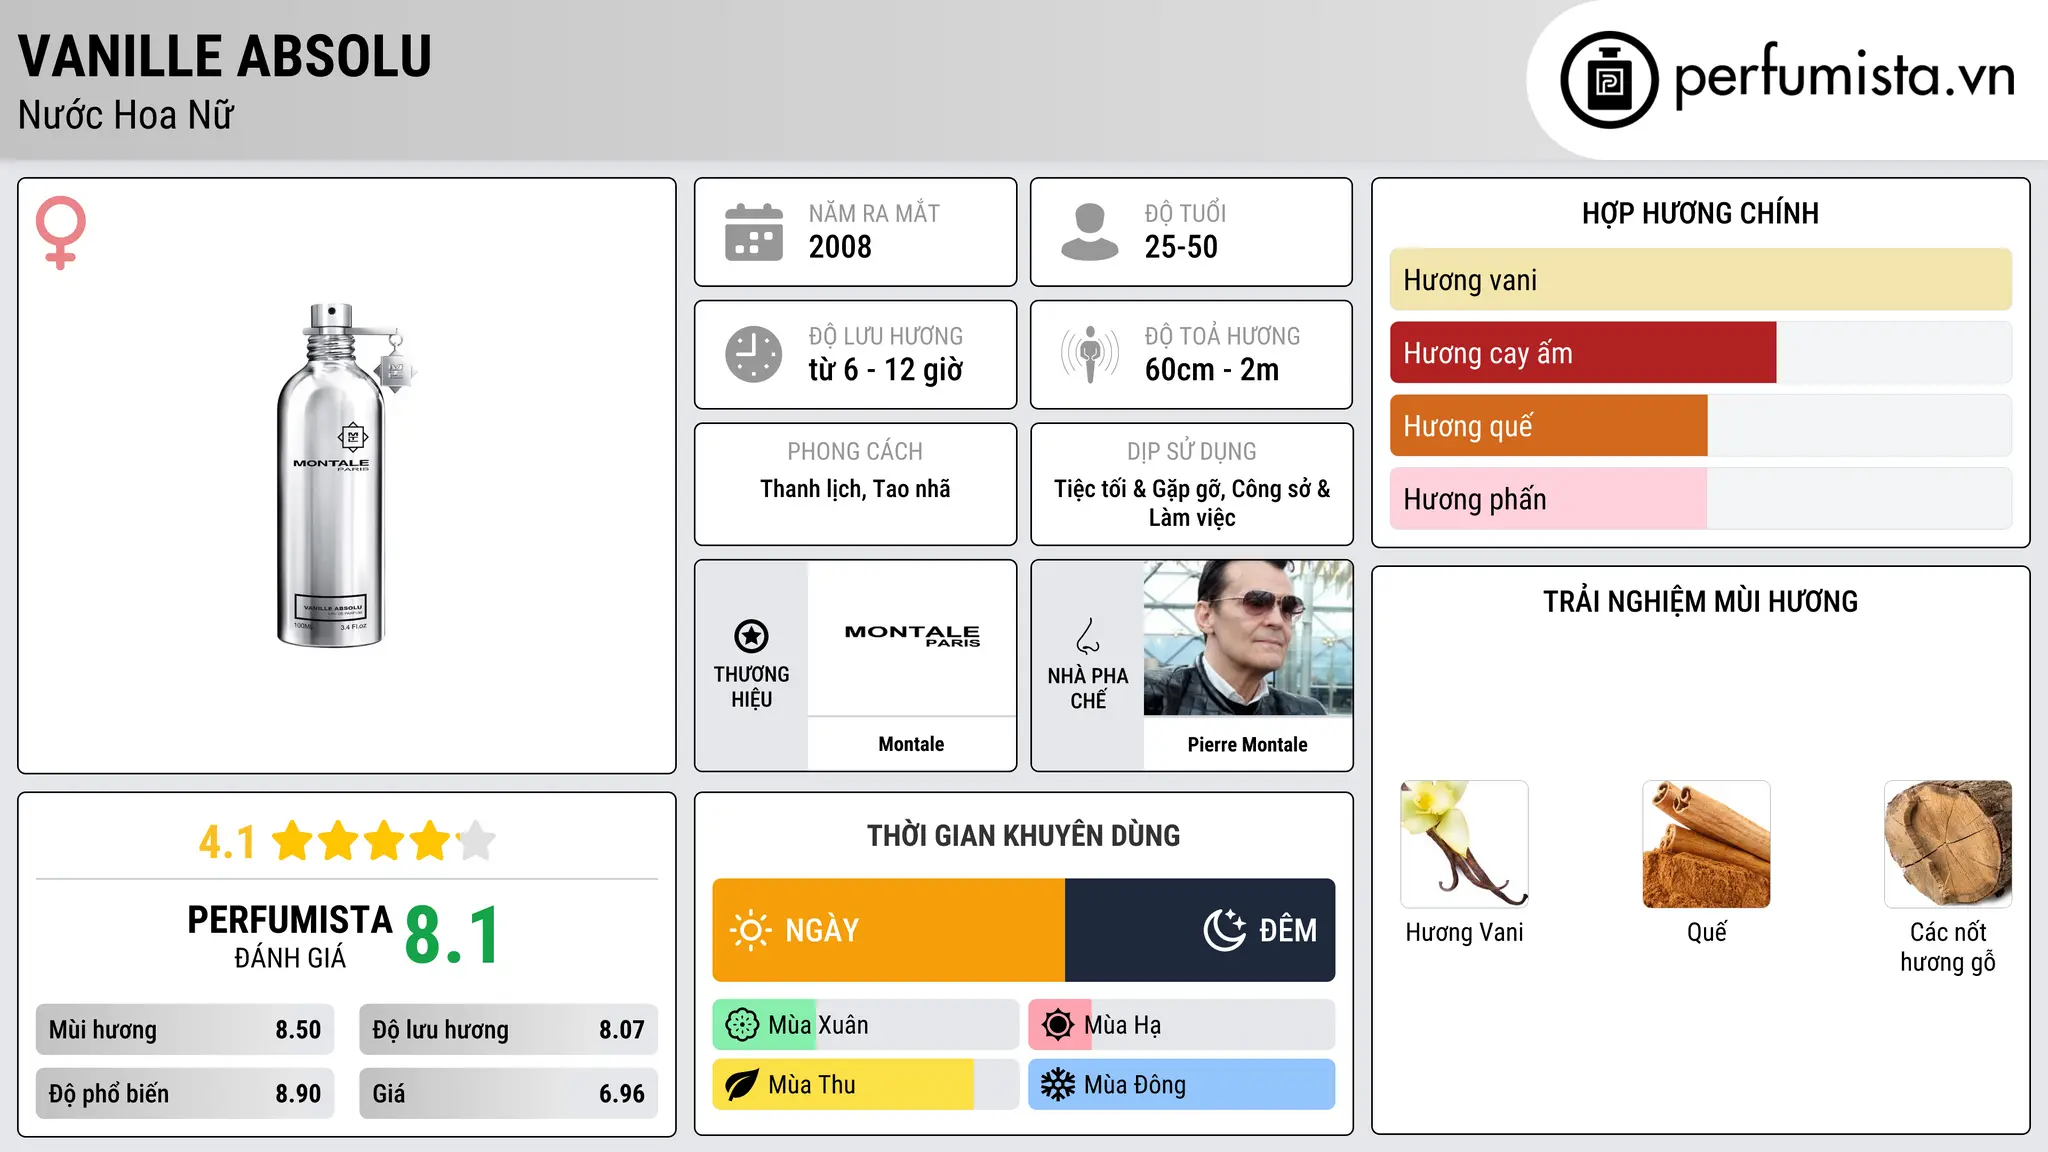
Task: Click the yellow star rating row
Action: [x=384, y=841]
